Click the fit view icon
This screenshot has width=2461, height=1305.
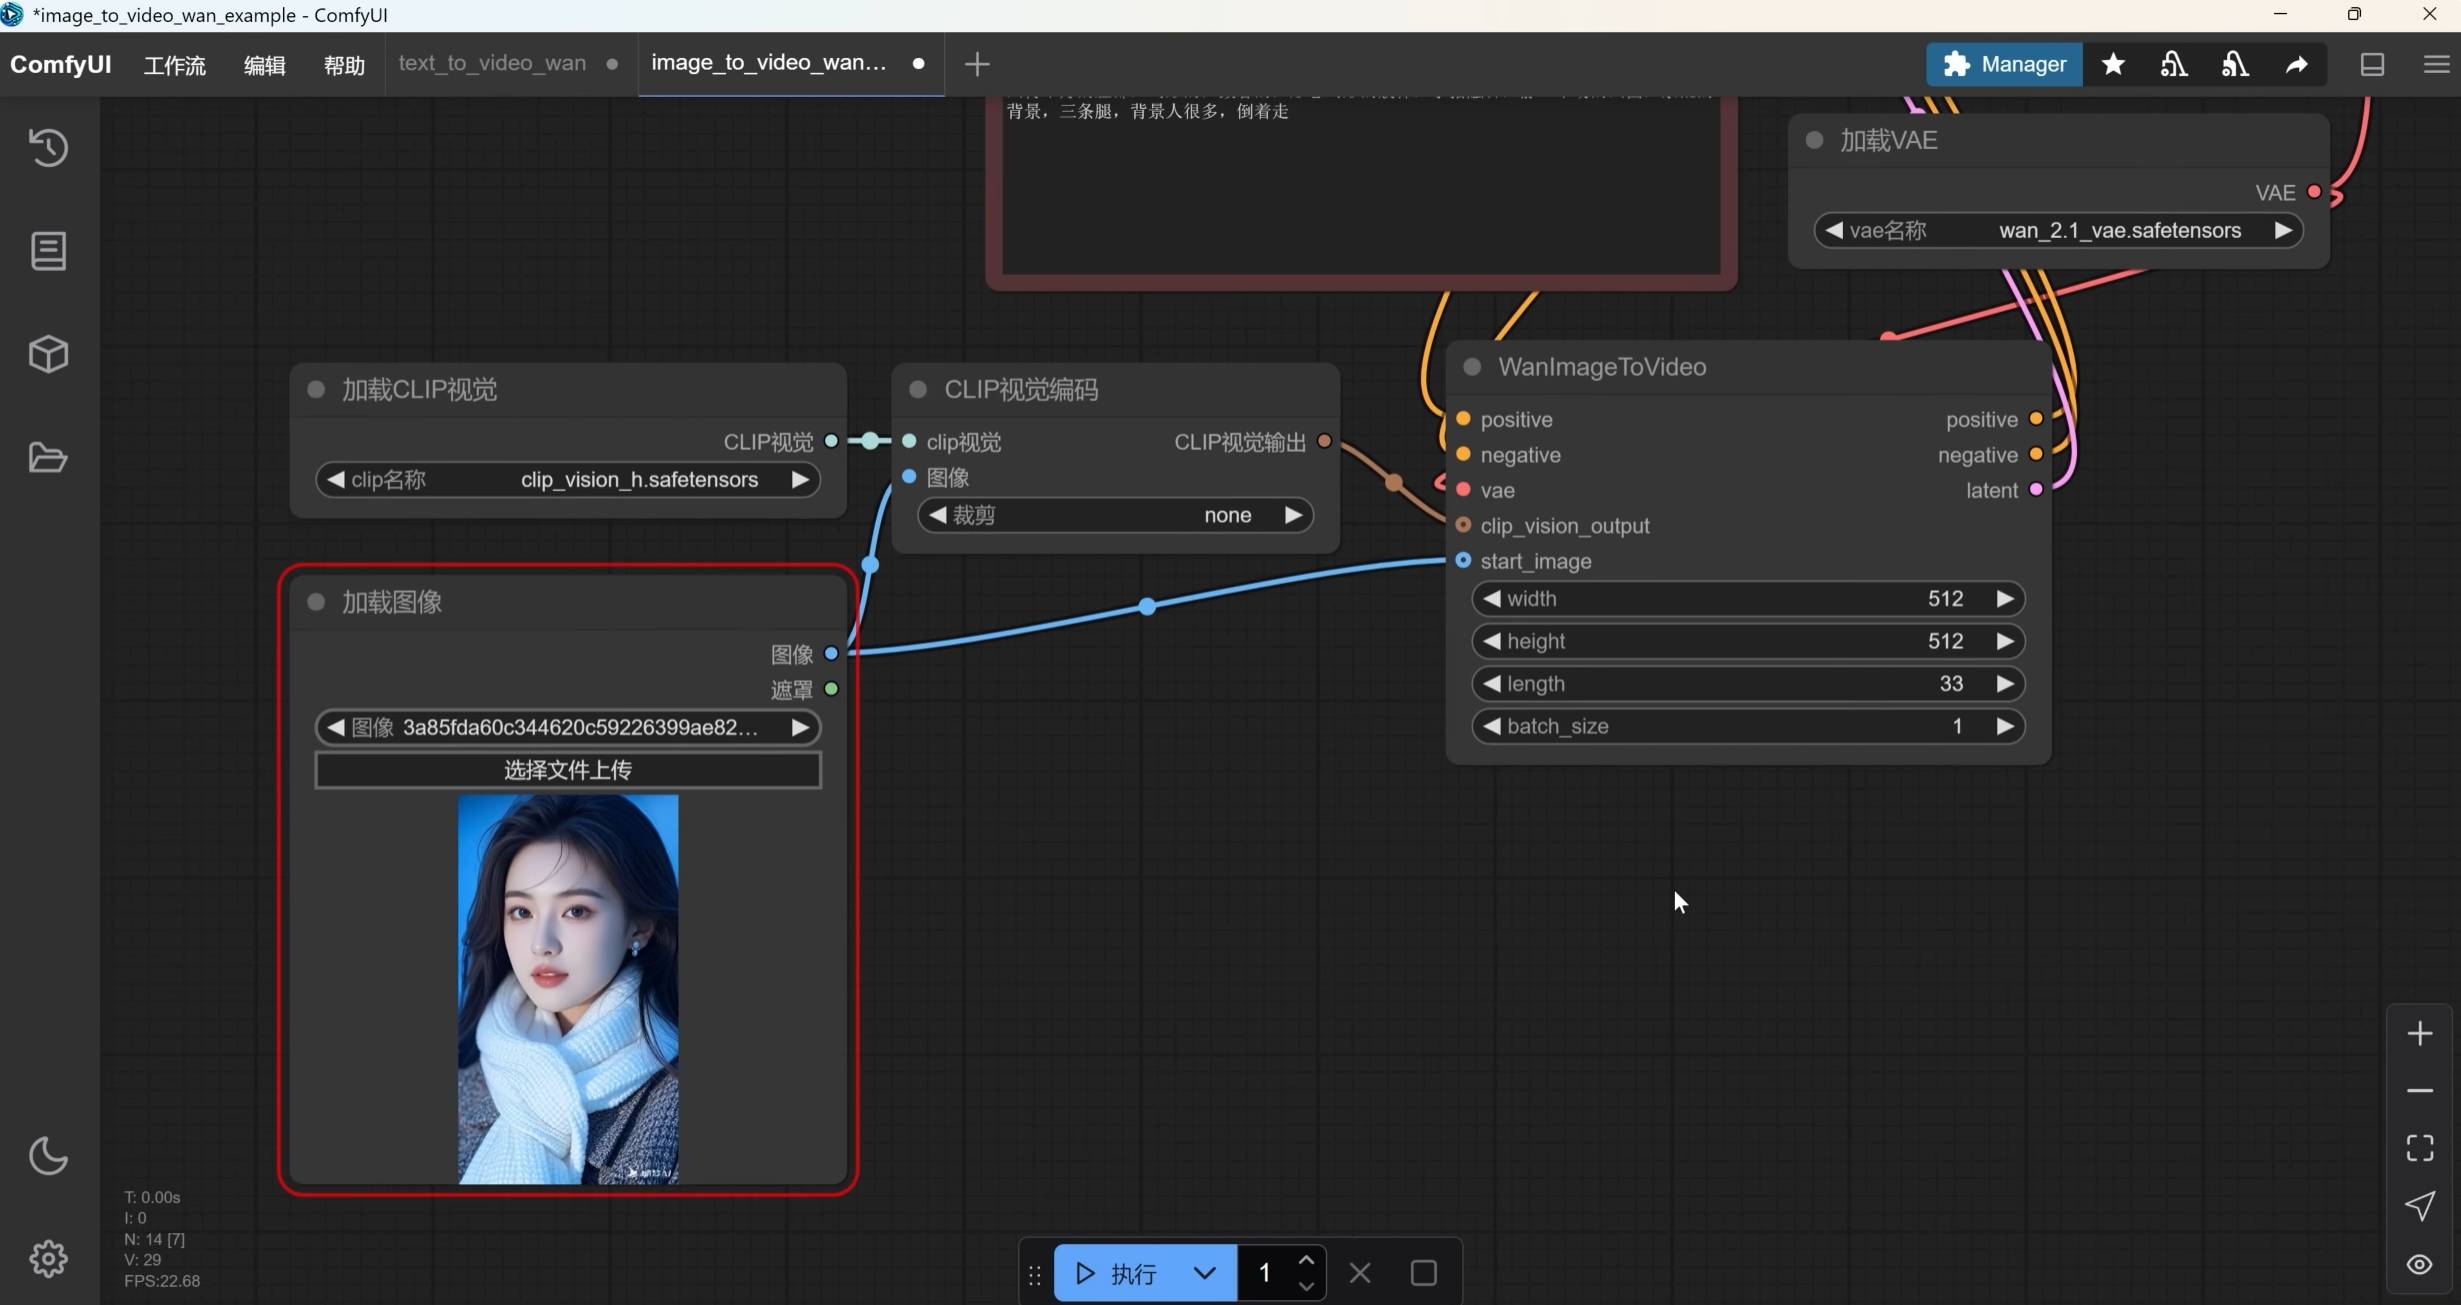click(2419, 1148)
